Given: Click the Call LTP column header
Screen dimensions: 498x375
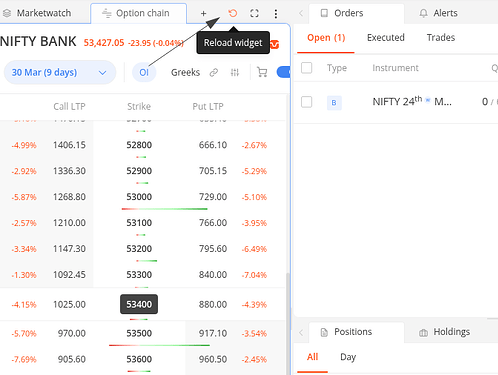Looking at the screenshot, I should 69,106.
